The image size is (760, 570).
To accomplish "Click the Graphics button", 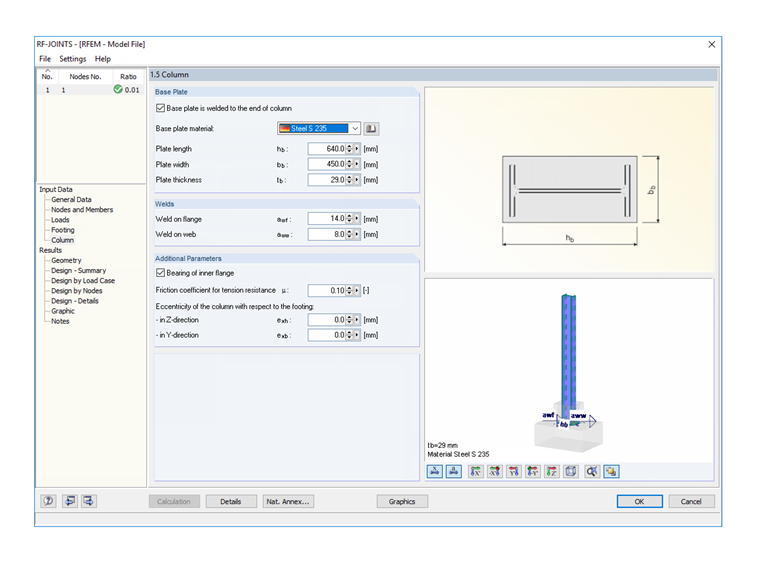I will pos(402,501).
